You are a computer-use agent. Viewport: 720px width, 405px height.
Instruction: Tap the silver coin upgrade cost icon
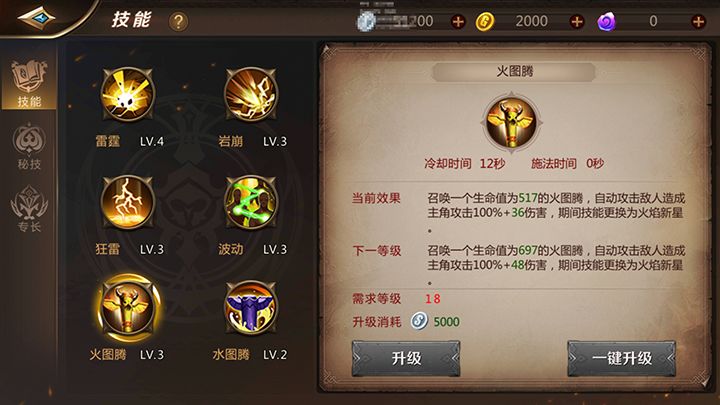click(419, 321)
